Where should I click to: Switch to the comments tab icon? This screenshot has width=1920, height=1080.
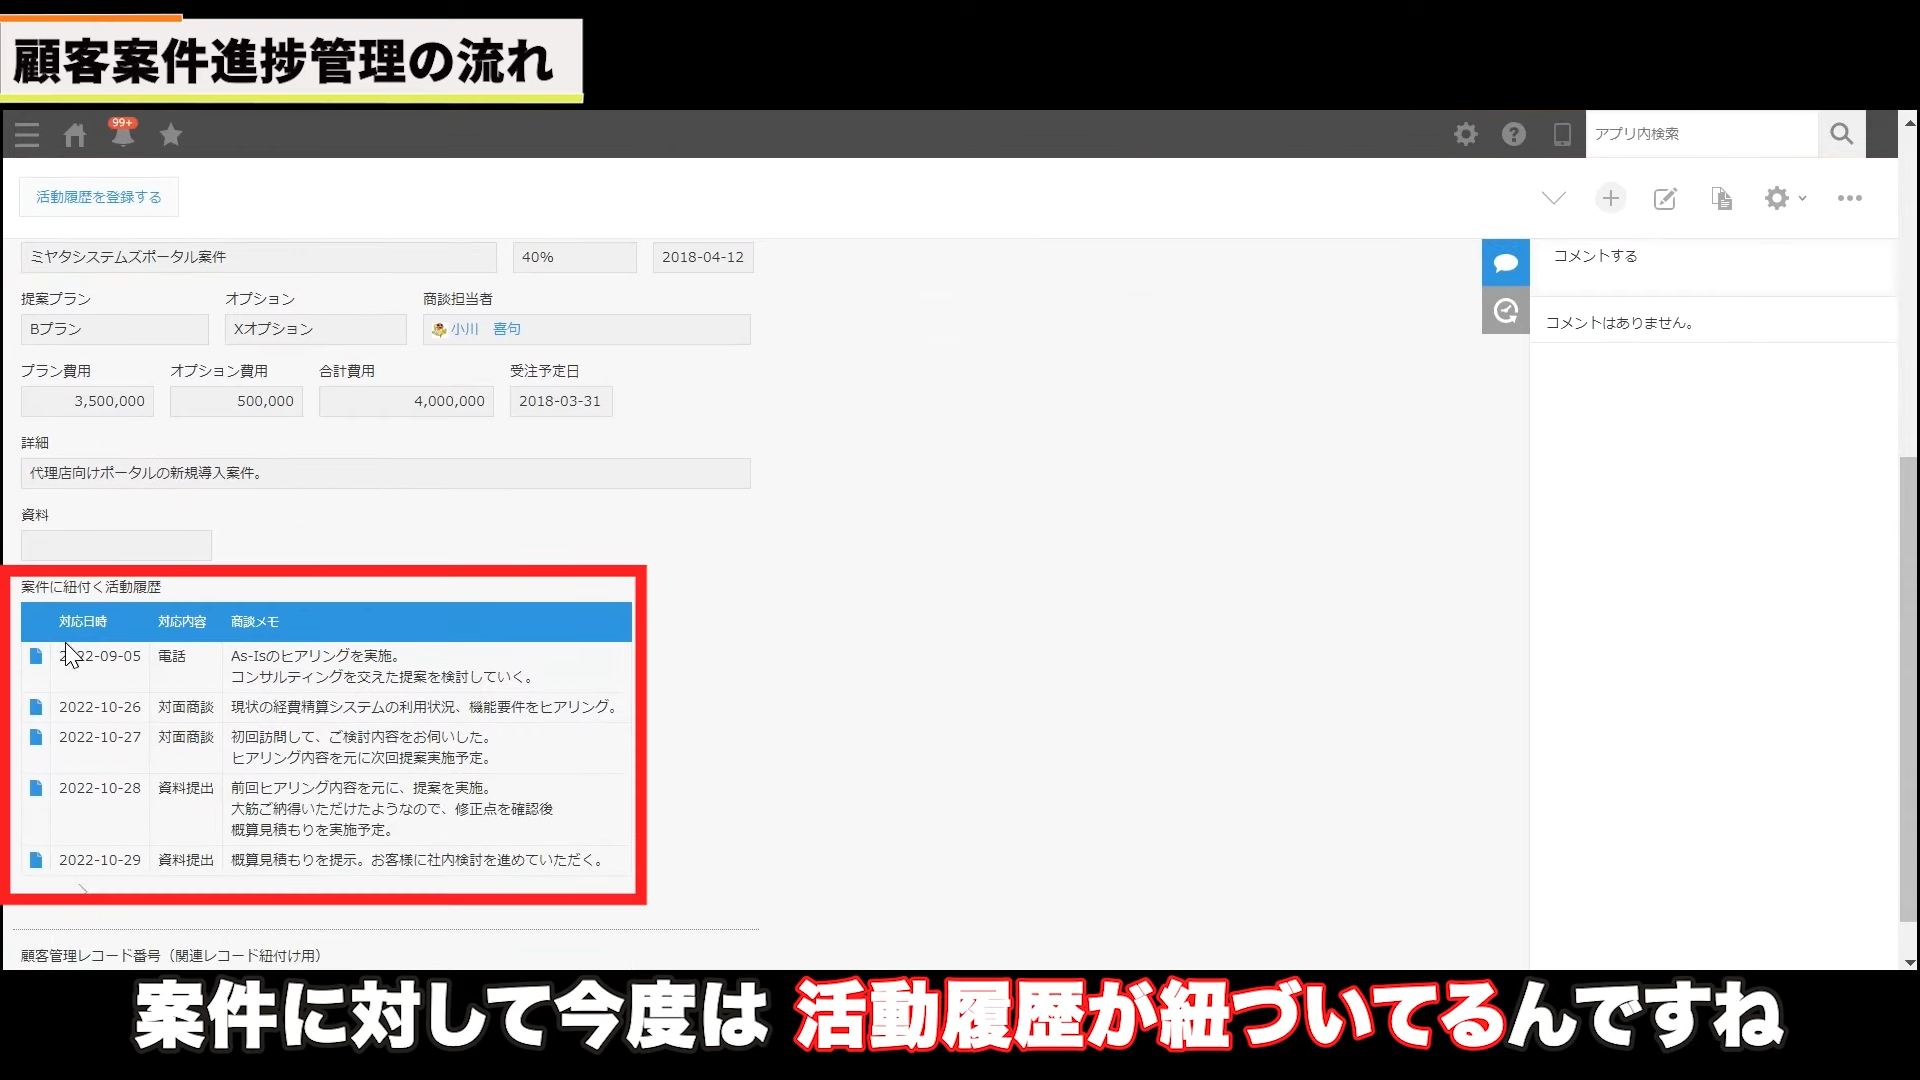(1505, 263)
